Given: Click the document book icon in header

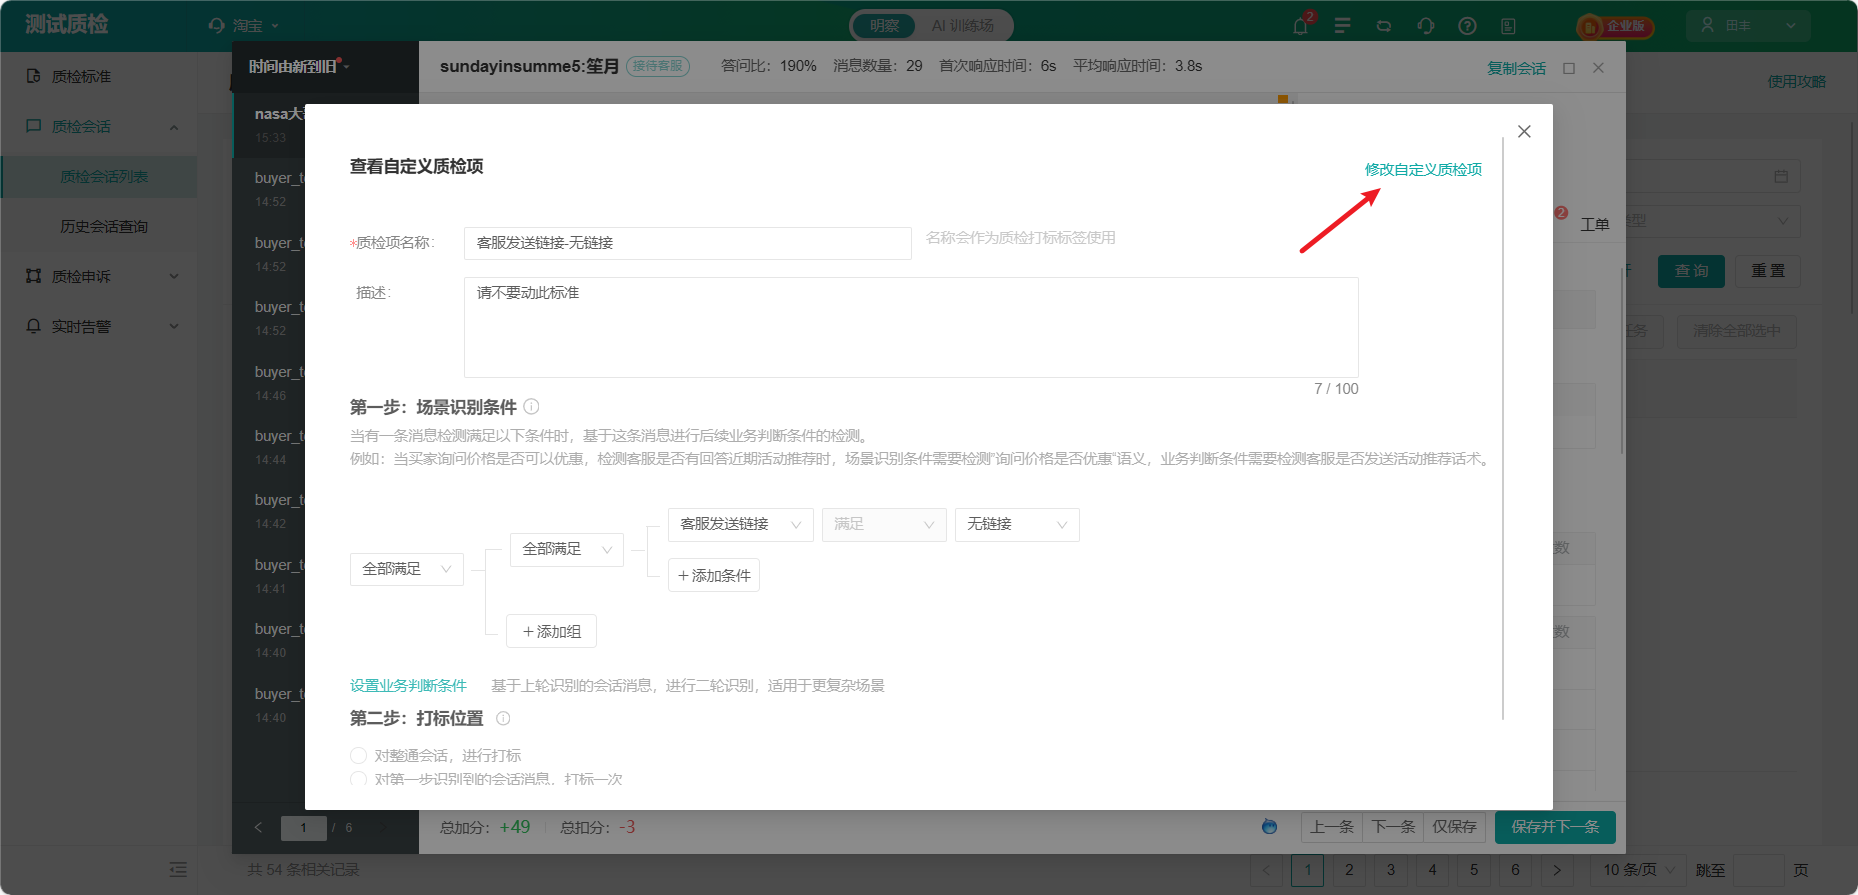Looking at the screenshot, I should pos(1508,26).
